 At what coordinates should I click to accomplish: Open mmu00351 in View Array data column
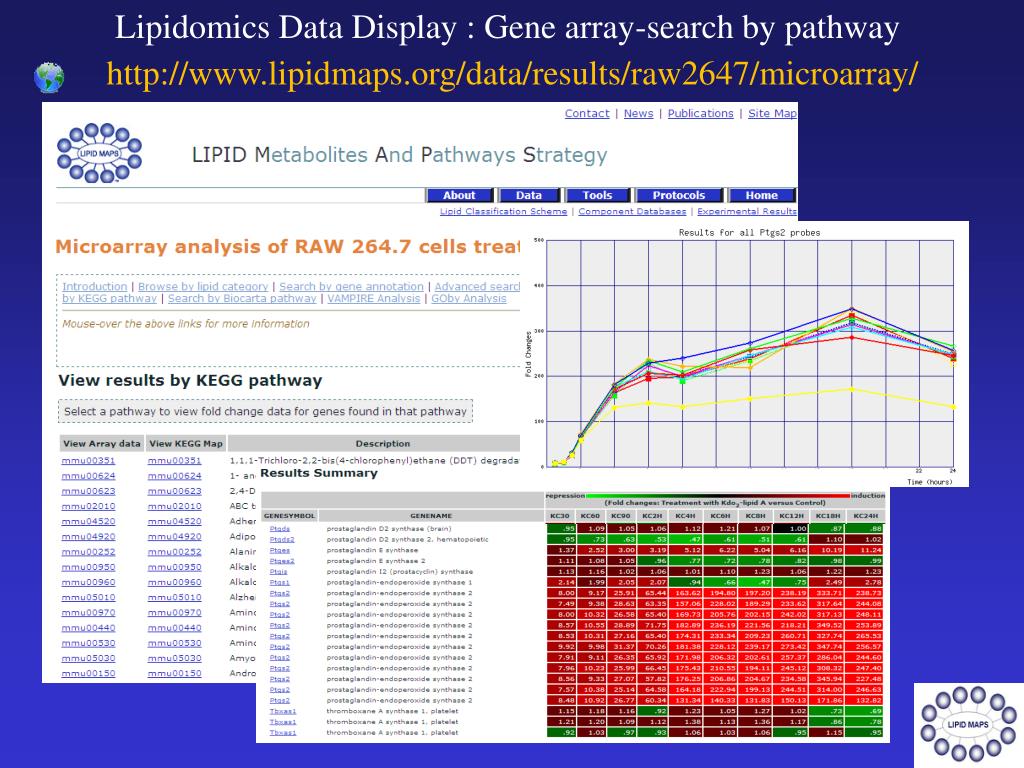tap(88, 461)
